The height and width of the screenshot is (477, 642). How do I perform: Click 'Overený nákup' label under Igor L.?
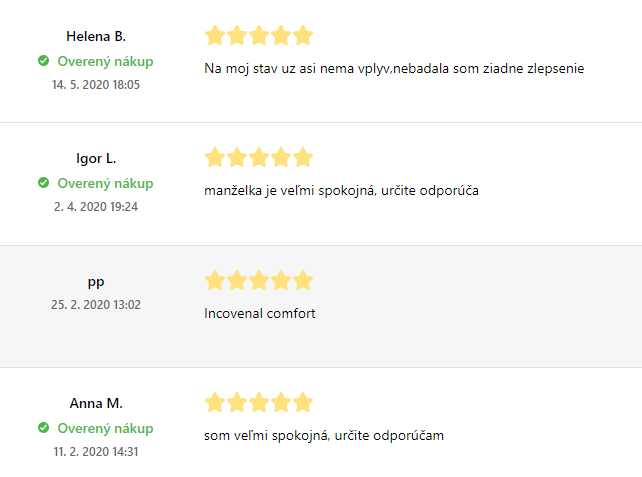[x=105, y=183]
